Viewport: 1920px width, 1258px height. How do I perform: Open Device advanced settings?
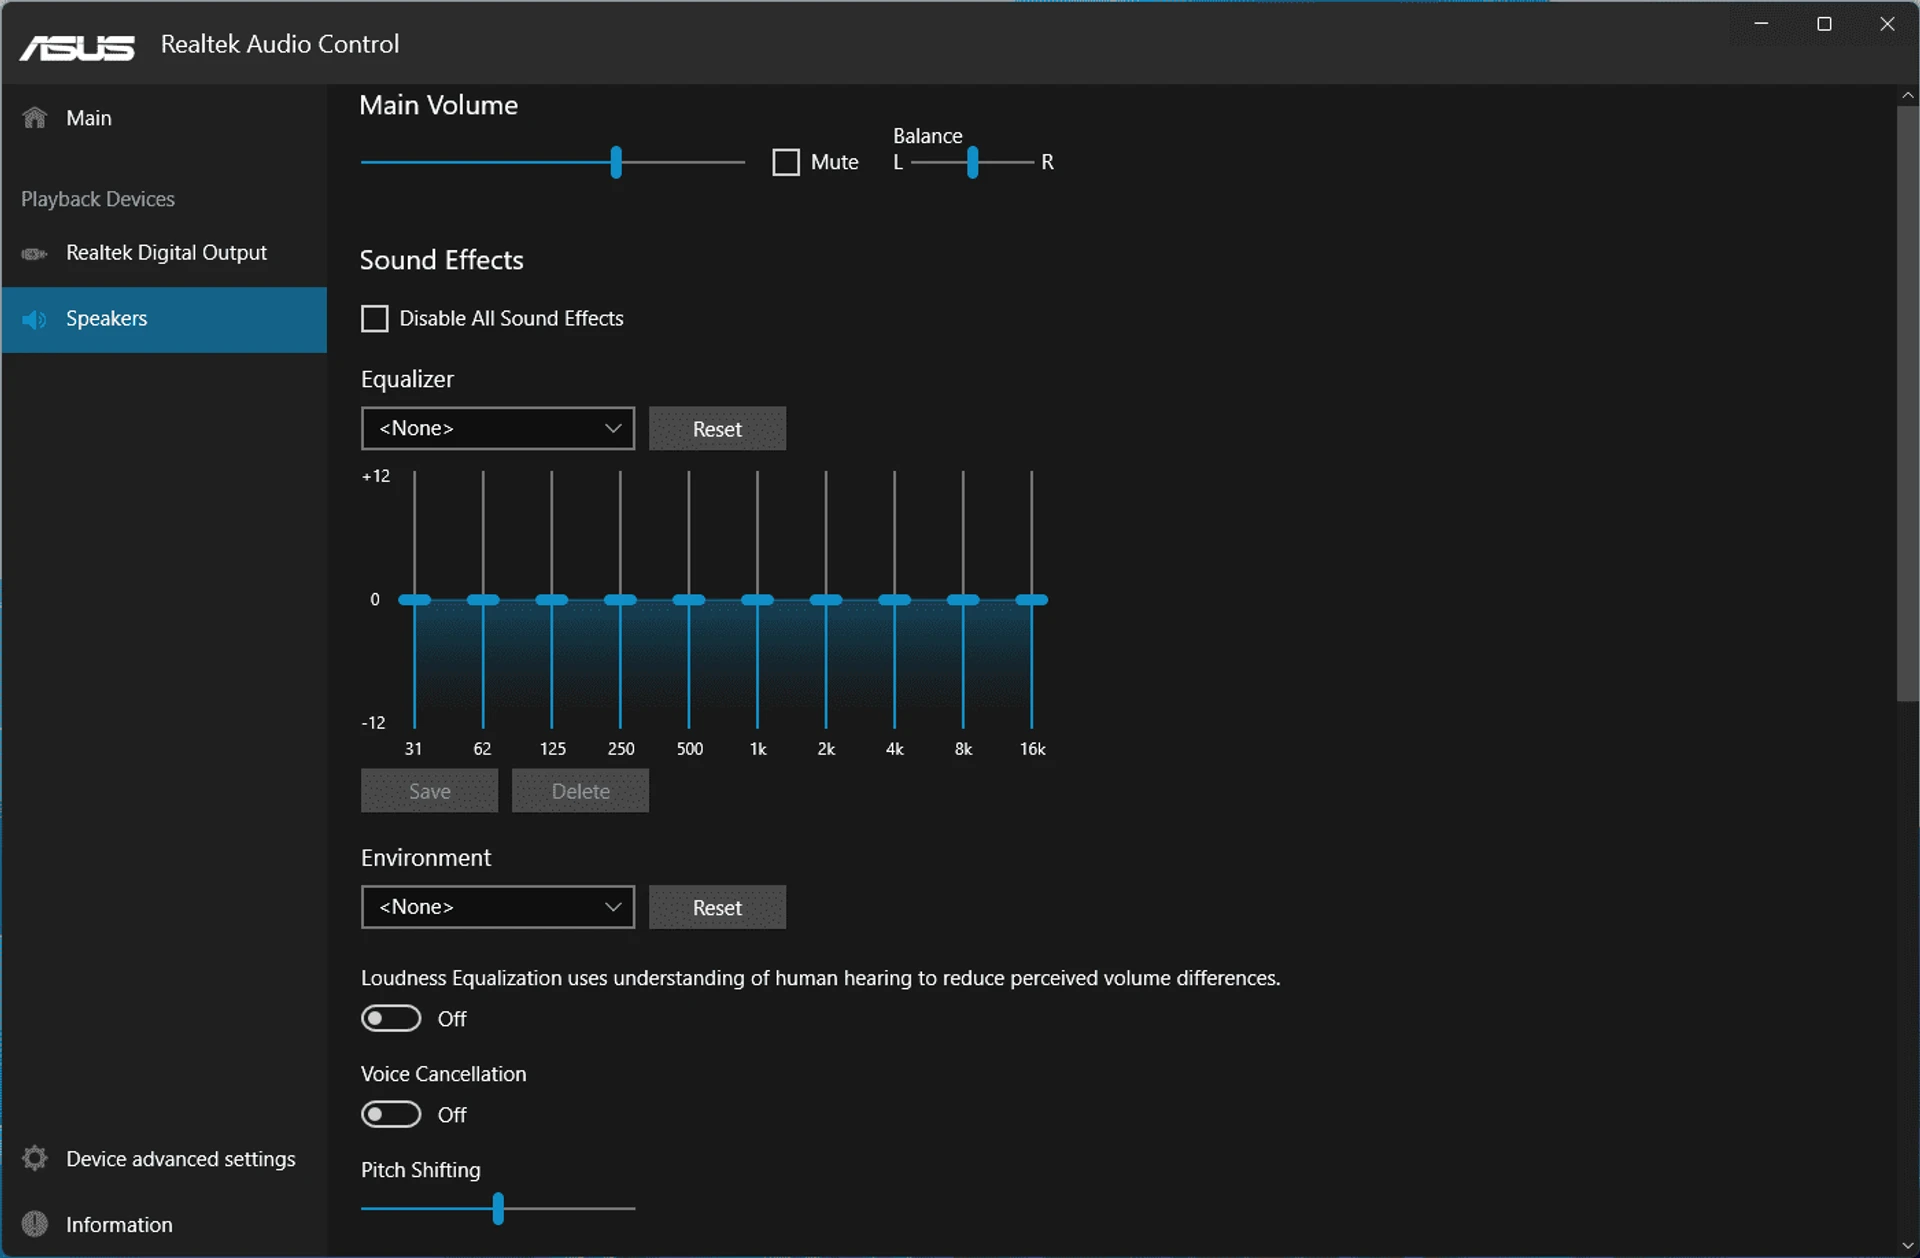(x=164, y=1159)
